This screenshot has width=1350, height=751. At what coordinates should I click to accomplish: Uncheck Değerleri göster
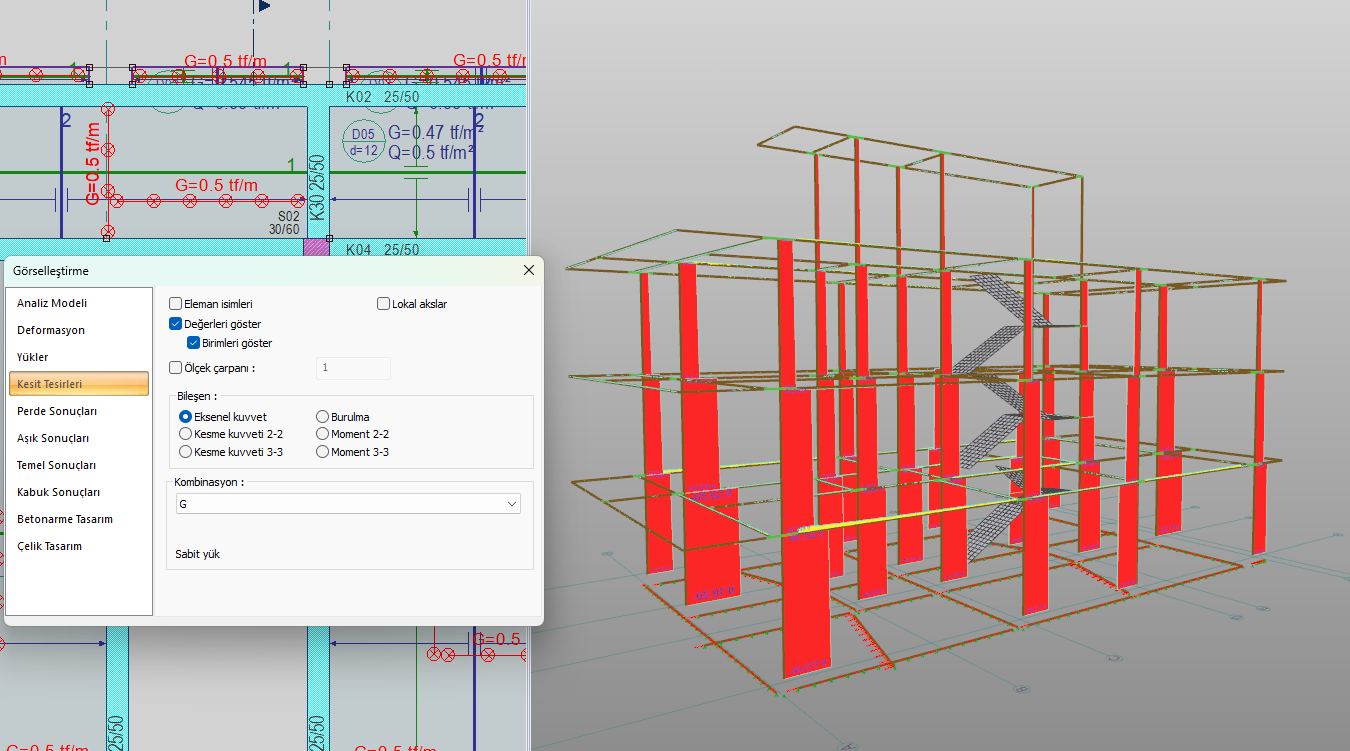(176, 324)
